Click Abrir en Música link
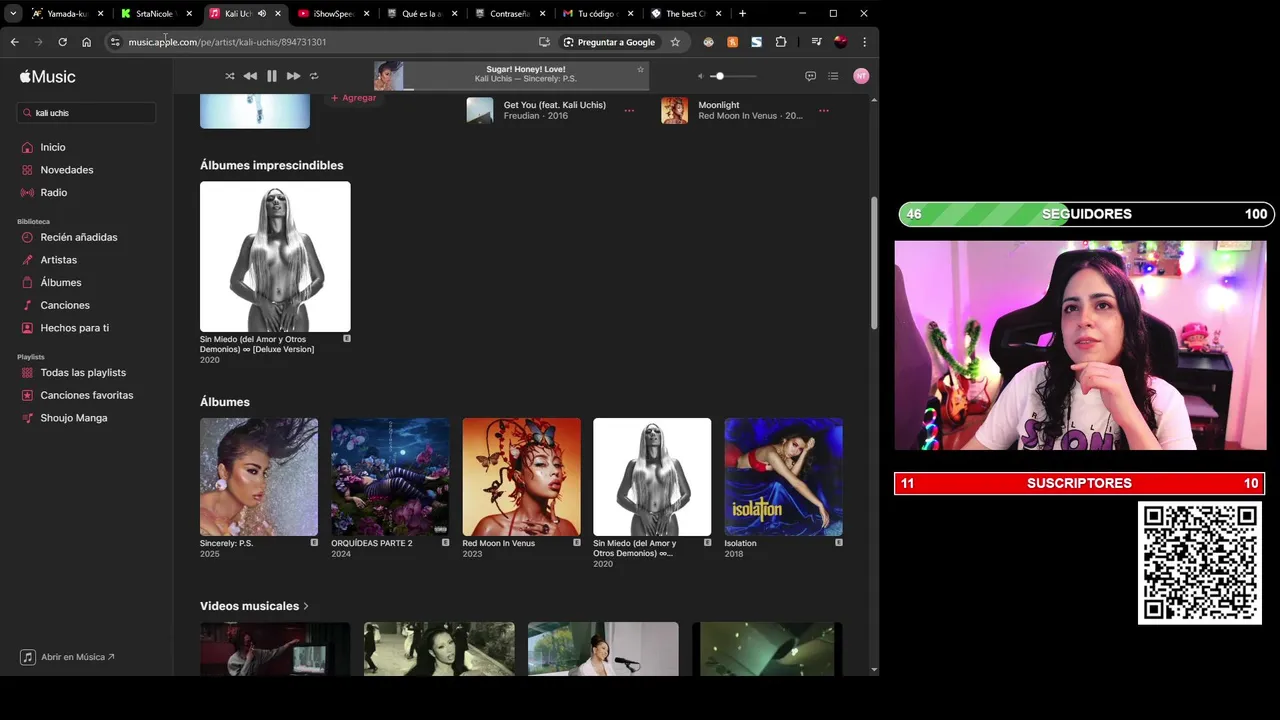 tap(68, 657)
